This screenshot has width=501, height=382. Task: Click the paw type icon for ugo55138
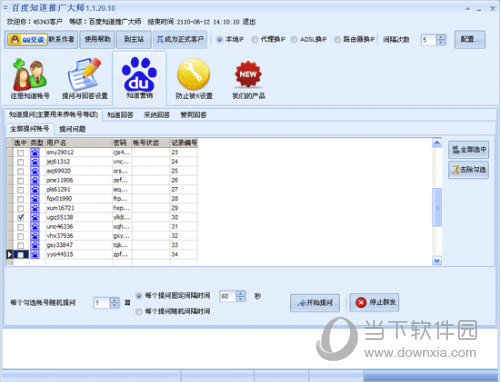[35, 217]
